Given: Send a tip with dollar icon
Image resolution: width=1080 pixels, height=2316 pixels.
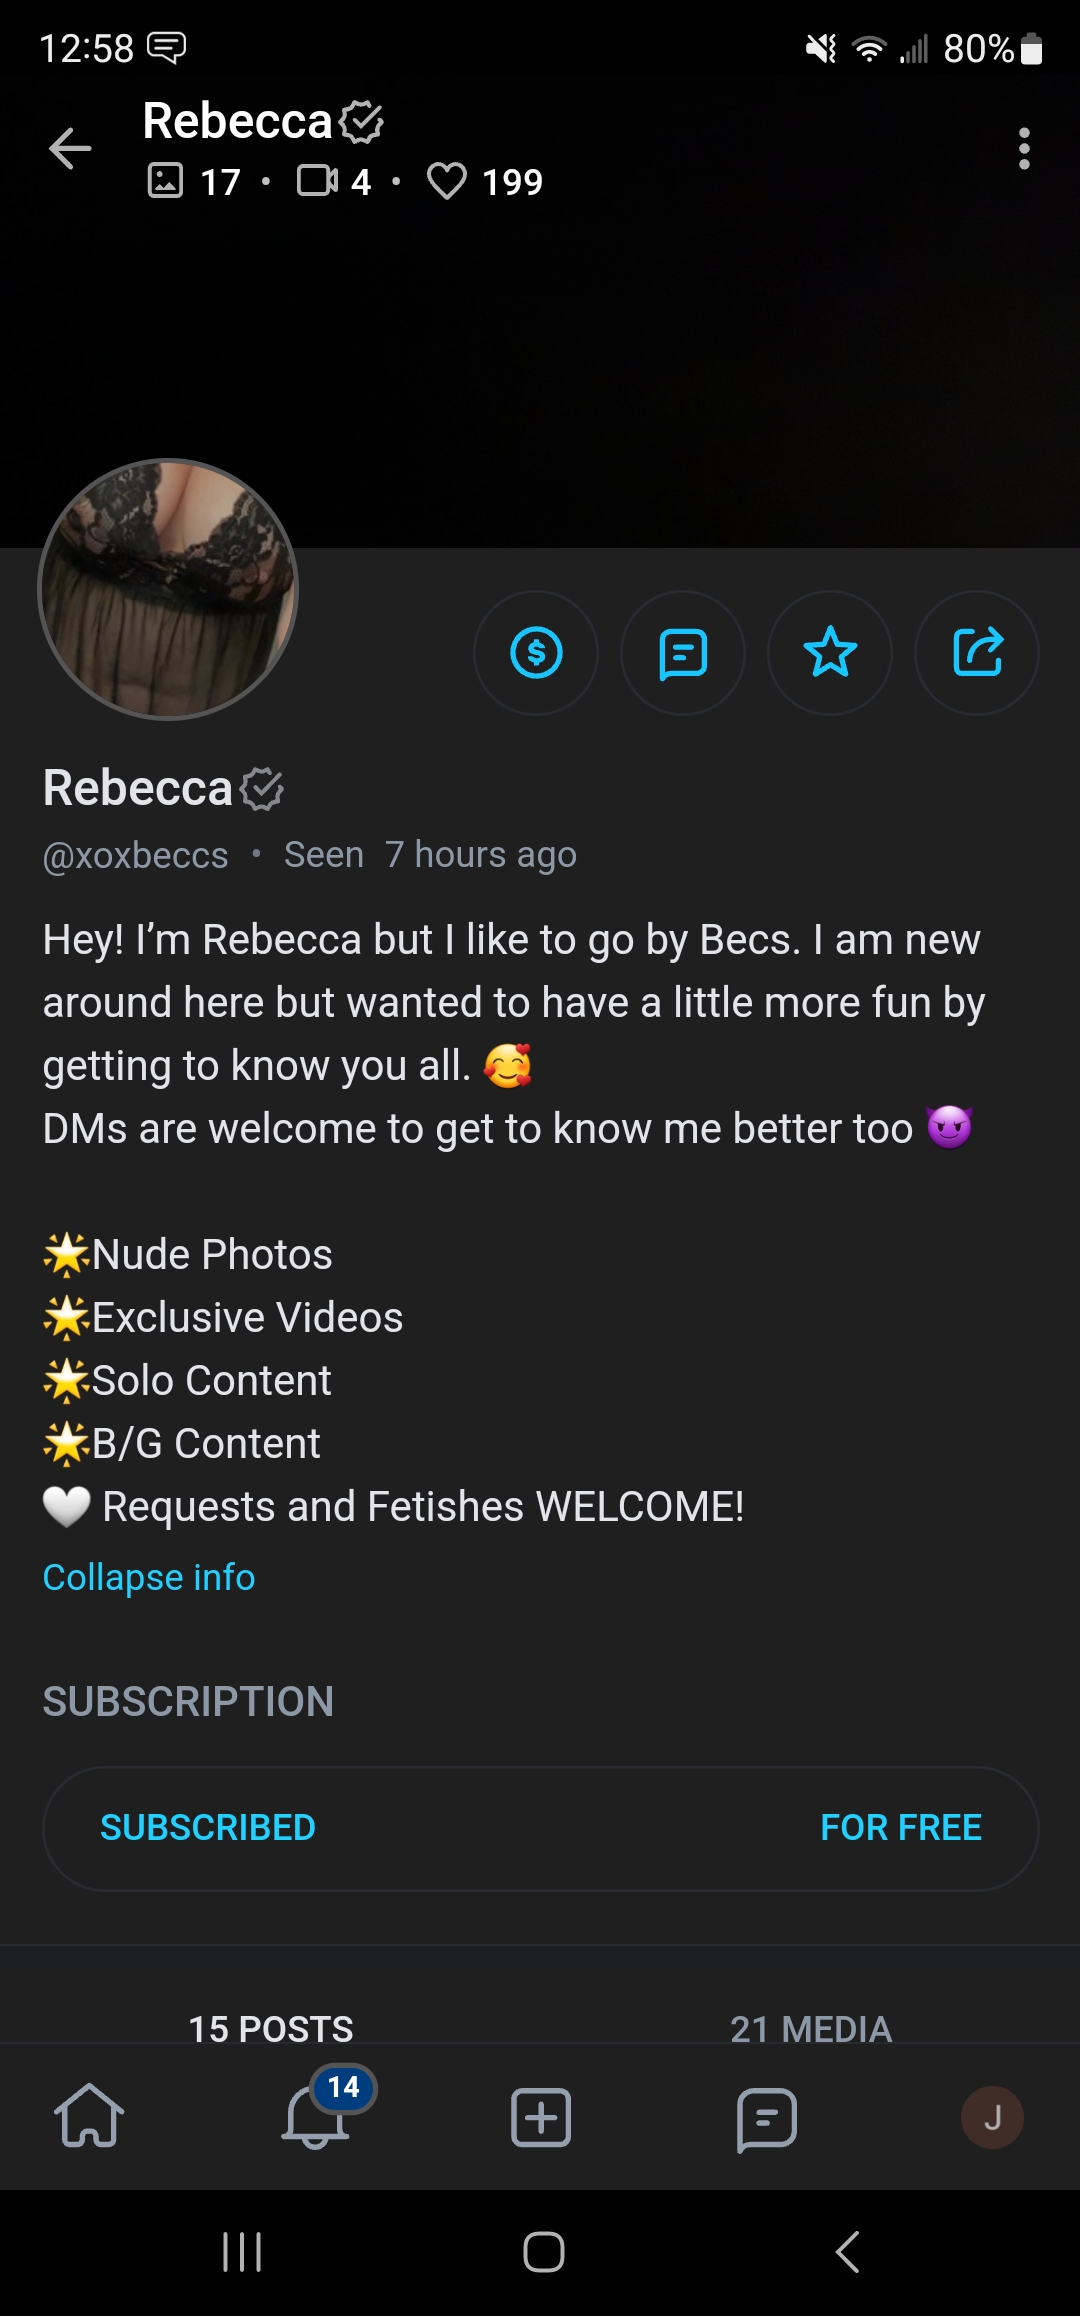Looking at the screenshot, I should (x=536, y=653).
